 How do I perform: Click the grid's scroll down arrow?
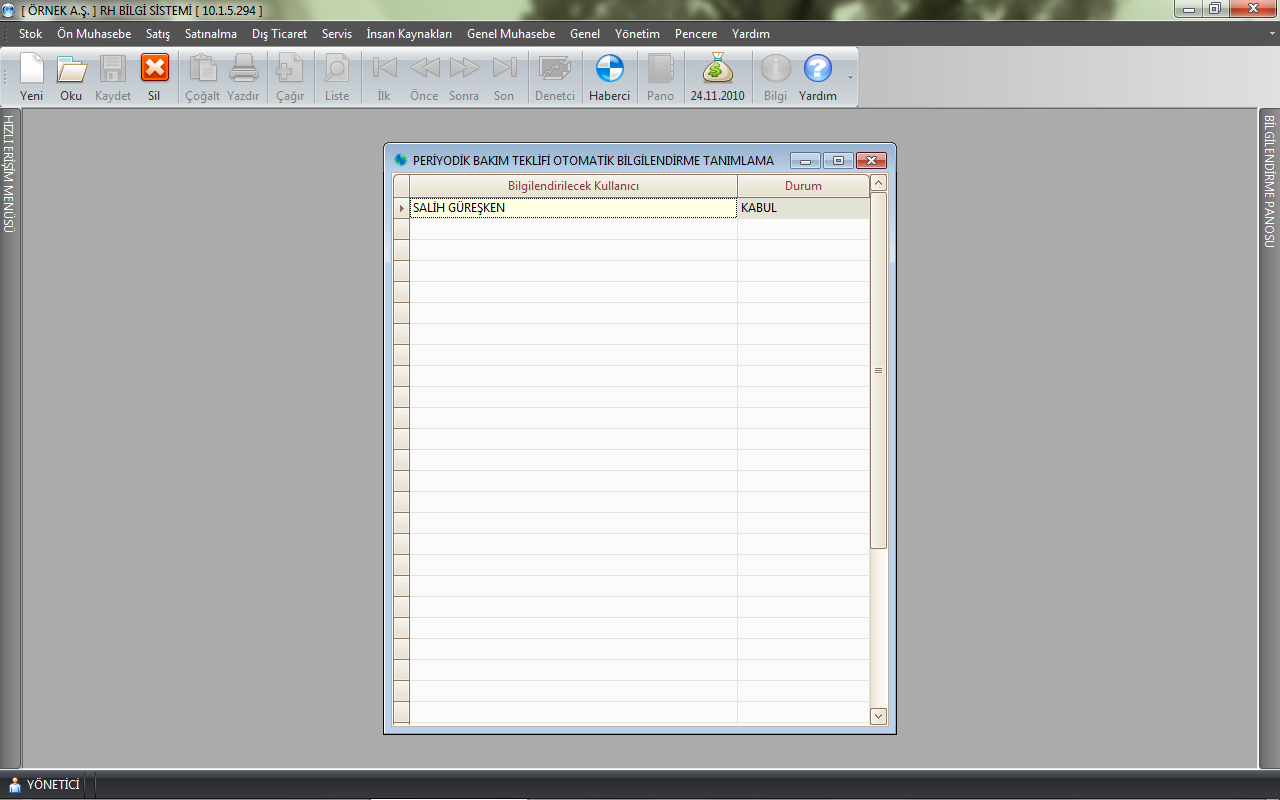pyautogui.click(x=878, y=716)
